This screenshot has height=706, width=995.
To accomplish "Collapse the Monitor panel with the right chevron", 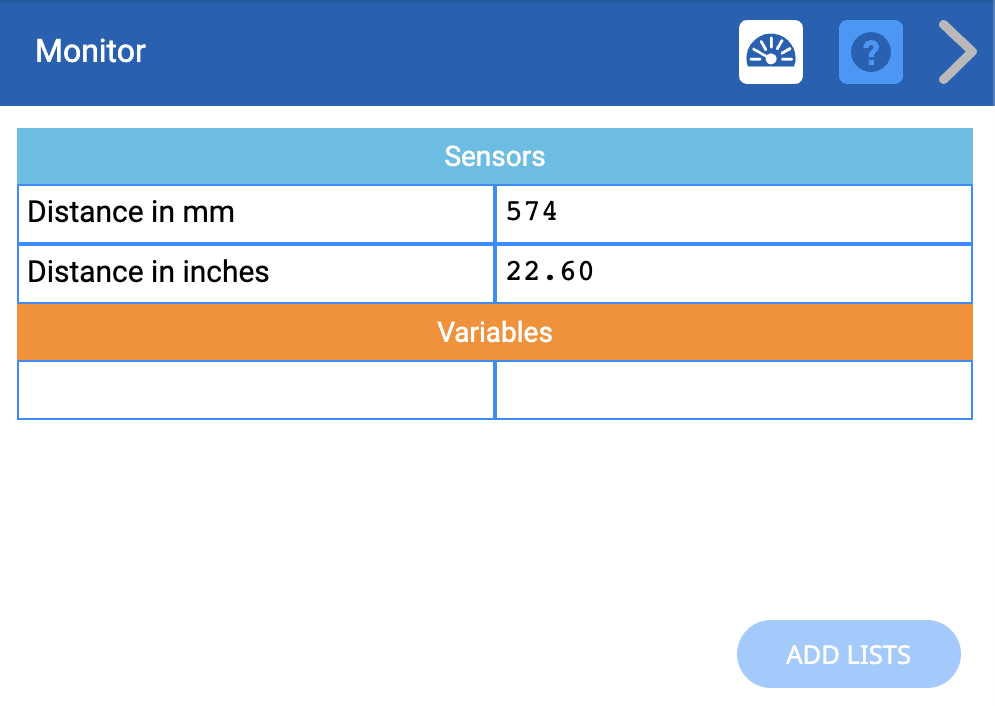I will [955, 51].
